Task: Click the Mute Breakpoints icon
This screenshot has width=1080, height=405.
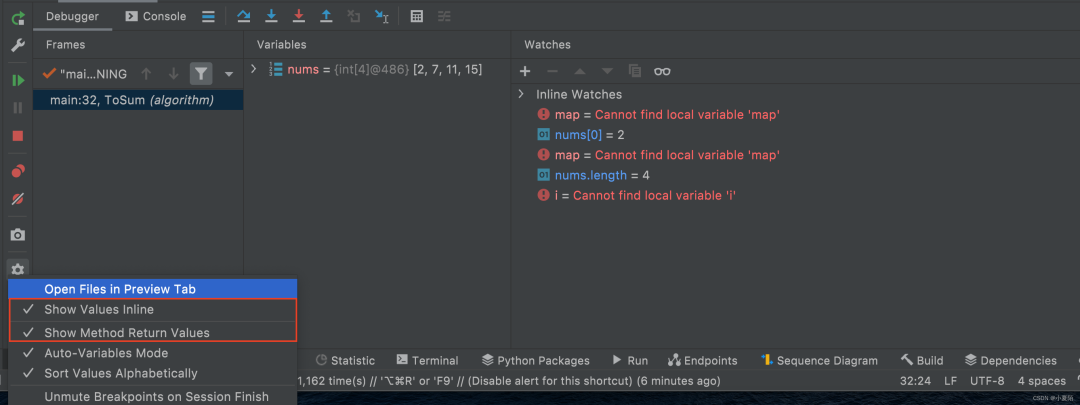Action: click(x=18, y=199)
